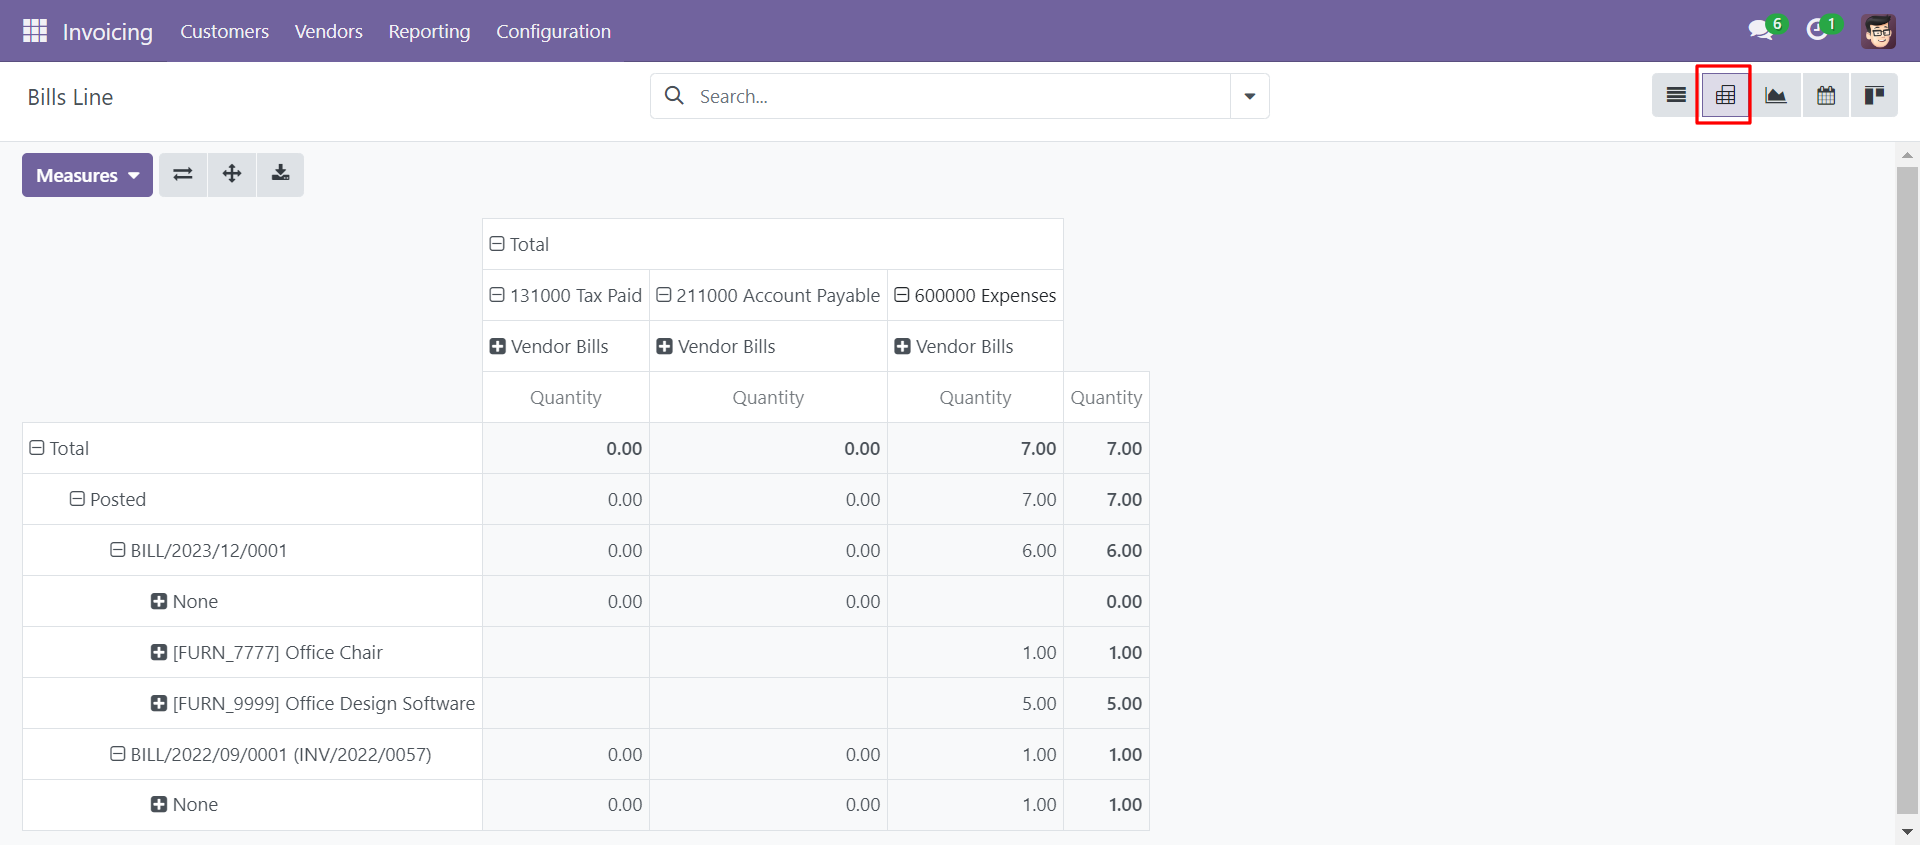This screenshot has height=845, width=1920.
Task: Open the Vendors menu
Action: [x=329, y=31]
